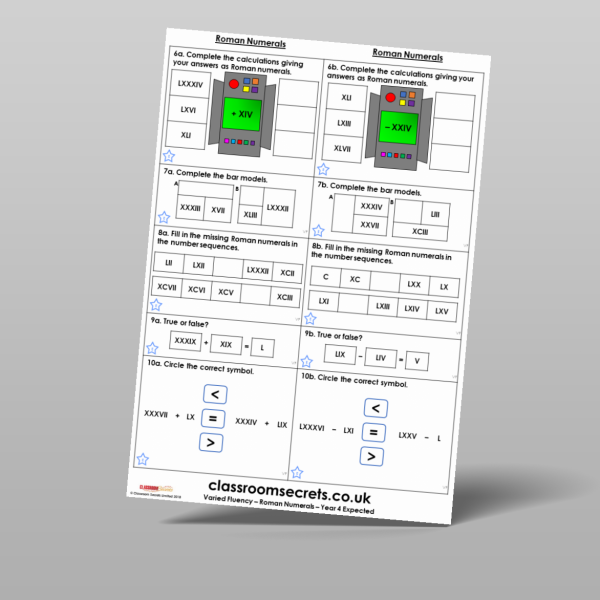Click the star icon beside question 6a
Image resolution: width=600 pixels, height=600 pixels.
[x=167, y=157]
